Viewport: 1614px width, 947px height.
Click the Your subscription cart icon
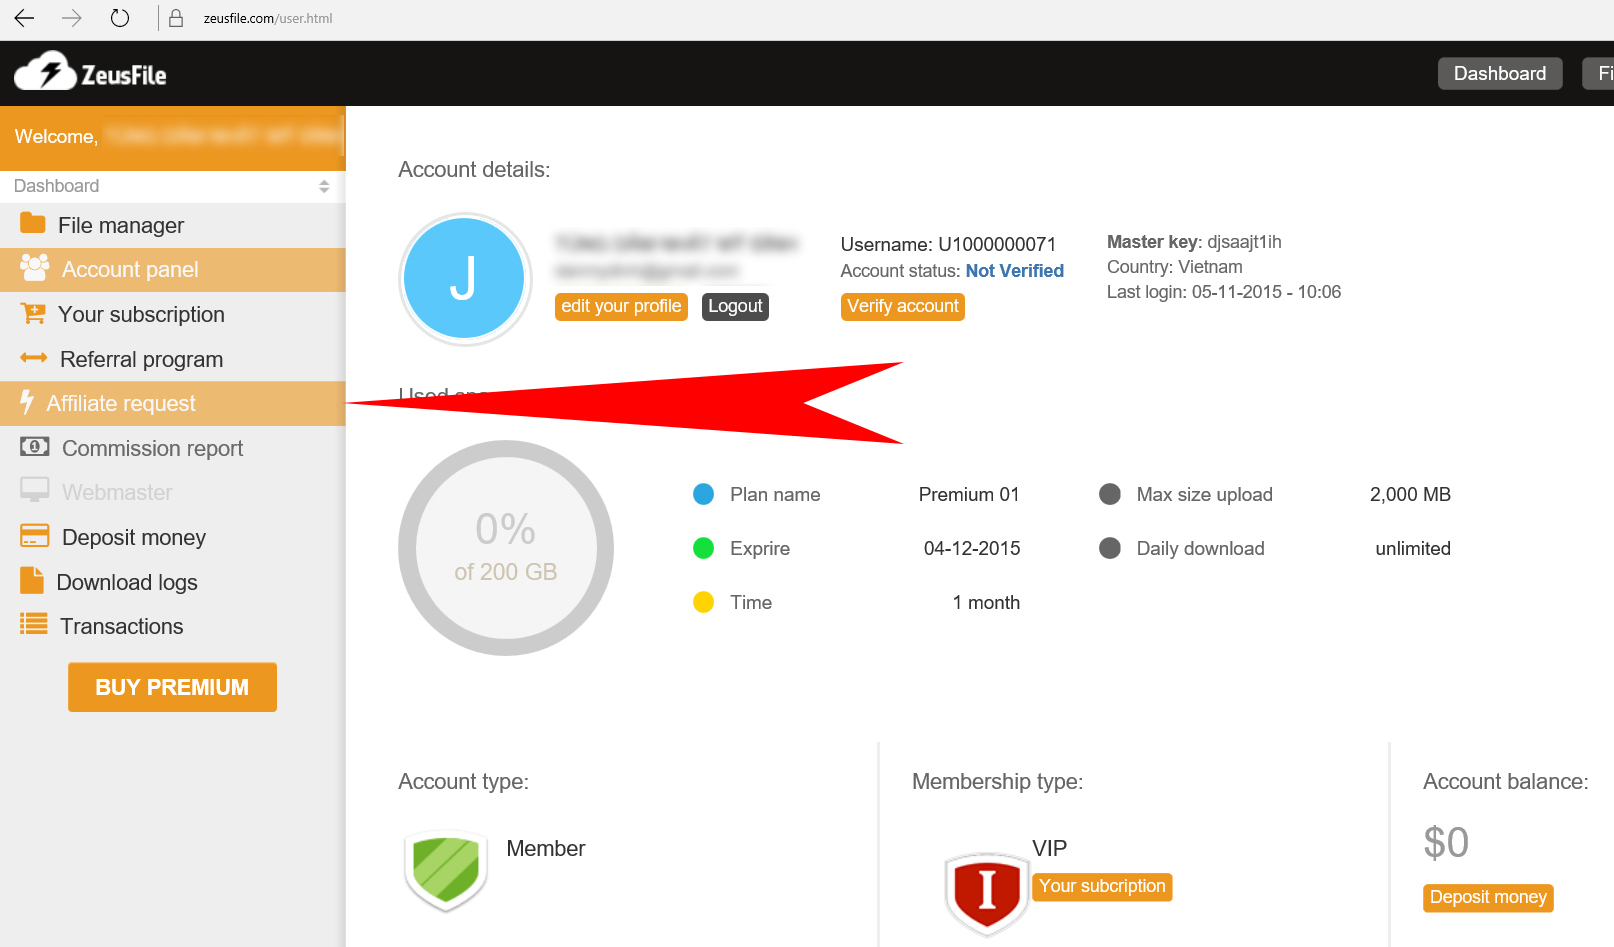click(33, 313)
